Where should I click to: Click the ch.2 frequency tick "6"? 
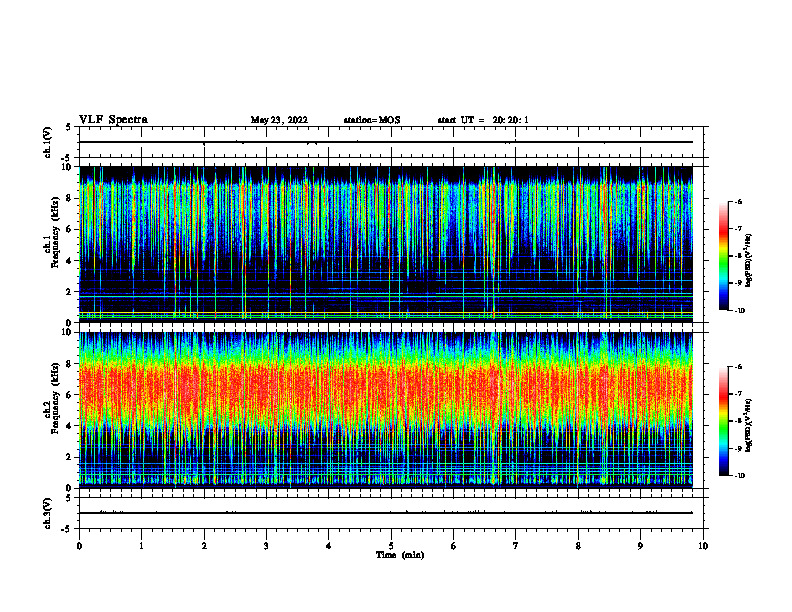pyautogui.click(x=70, y=395)
